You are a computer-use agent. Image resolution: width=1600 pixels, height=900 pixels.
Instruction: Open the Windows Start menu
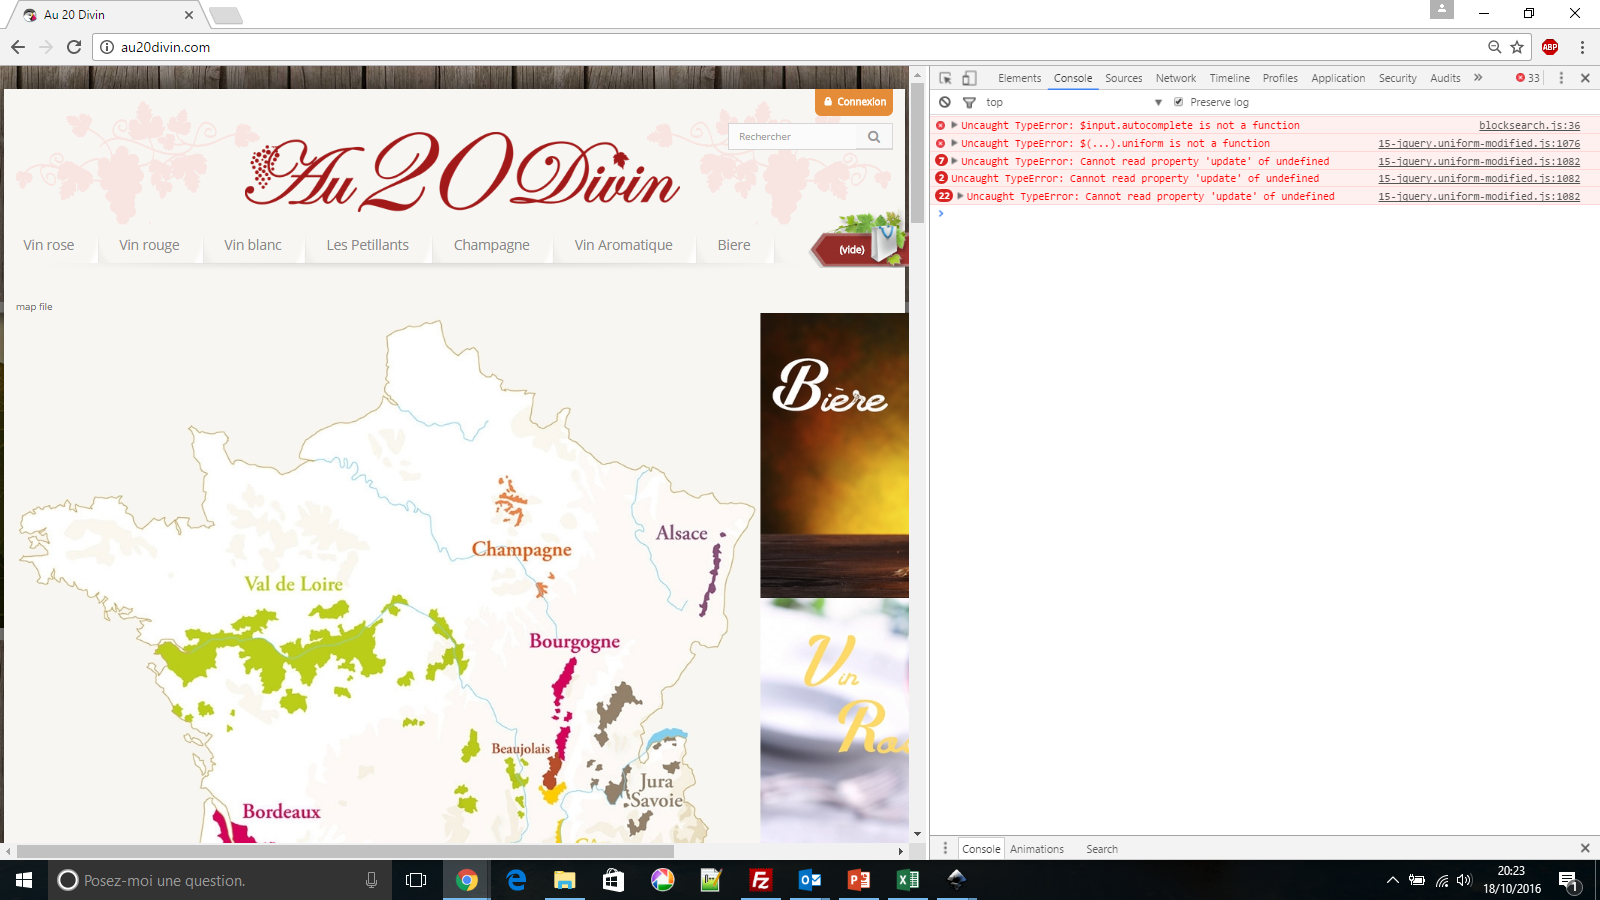click(x=24, y=880)
